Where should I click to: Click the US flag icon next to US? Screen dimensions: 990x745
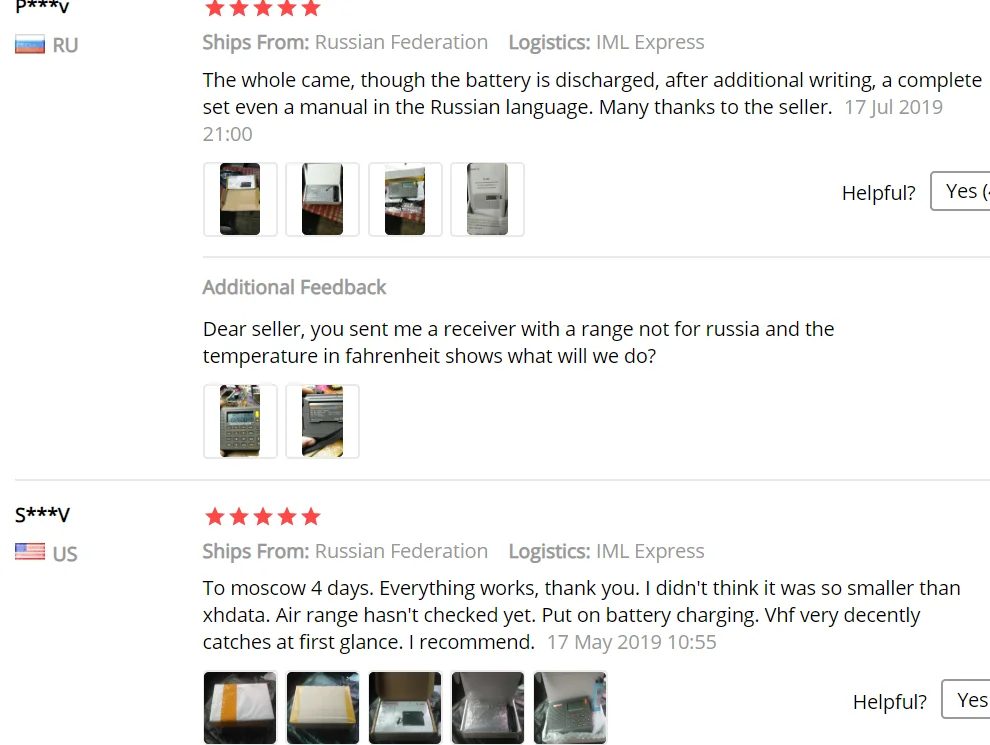point(30,551)
